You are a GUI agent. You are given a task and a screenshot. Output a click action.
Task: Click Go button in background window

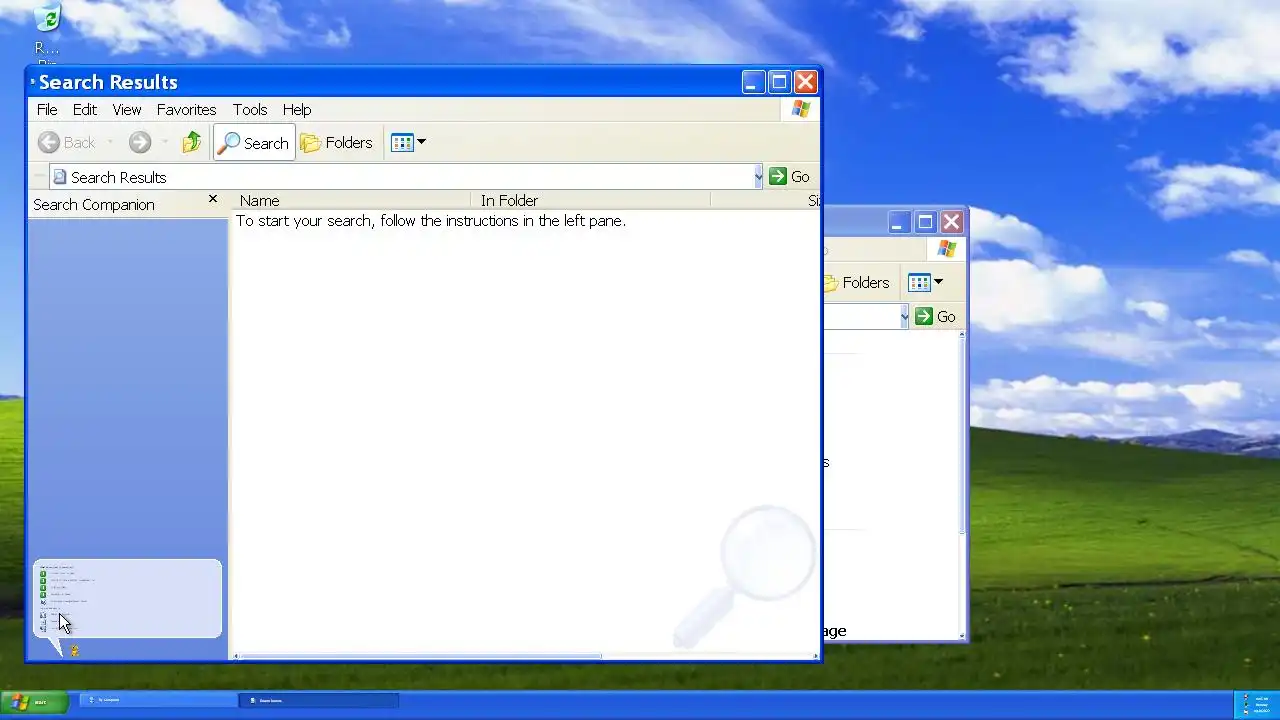(x=936, y=317)
